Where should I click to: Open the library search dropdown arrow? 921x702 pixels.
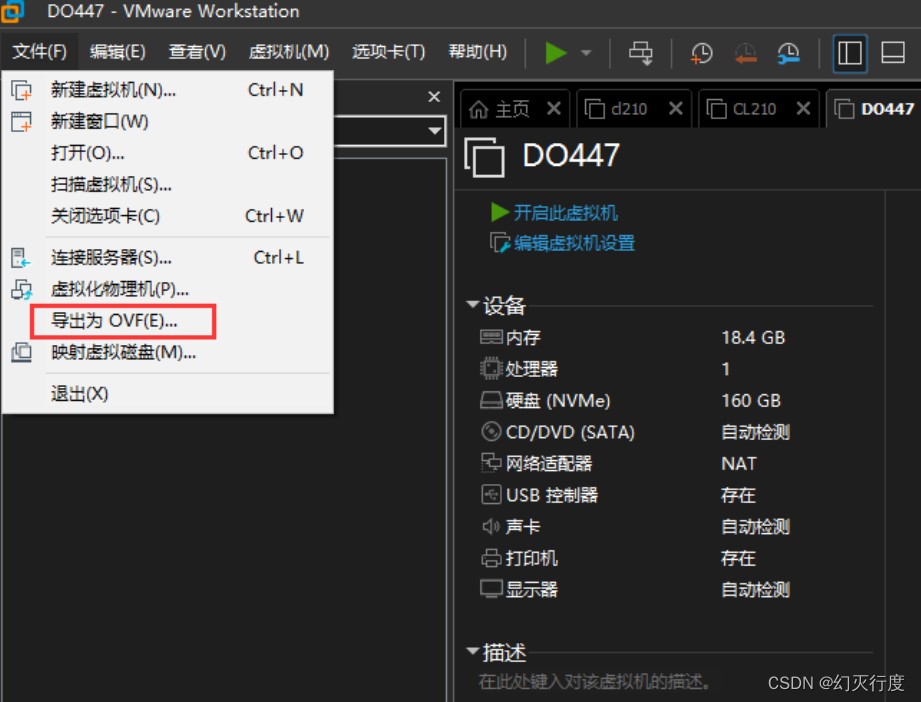(435, 130)
